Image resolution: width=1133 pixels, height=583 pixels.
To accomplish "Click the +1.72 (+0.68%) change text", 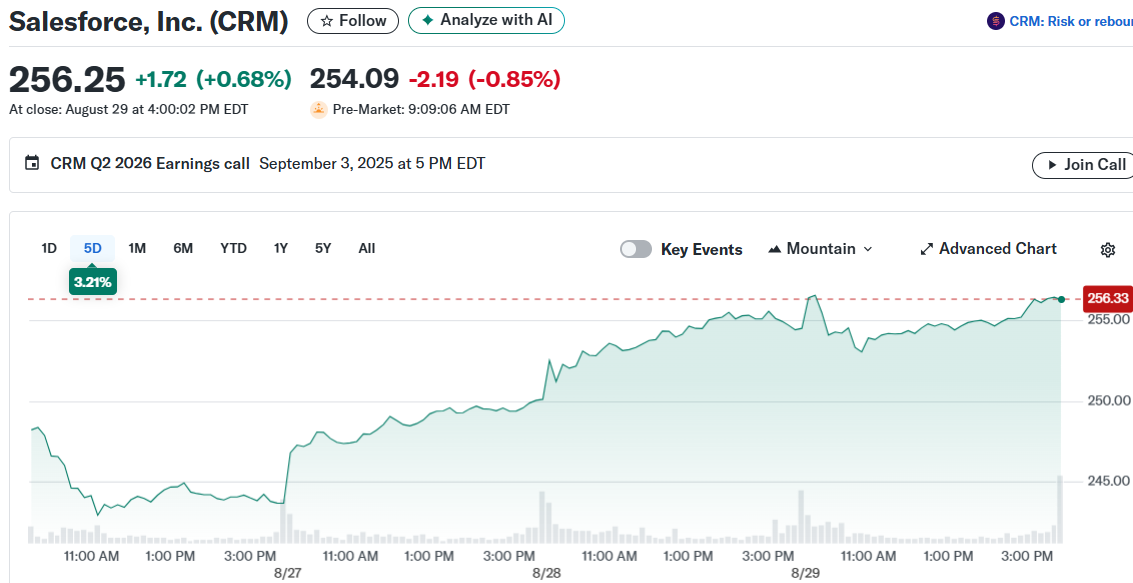I will (213, 79).
